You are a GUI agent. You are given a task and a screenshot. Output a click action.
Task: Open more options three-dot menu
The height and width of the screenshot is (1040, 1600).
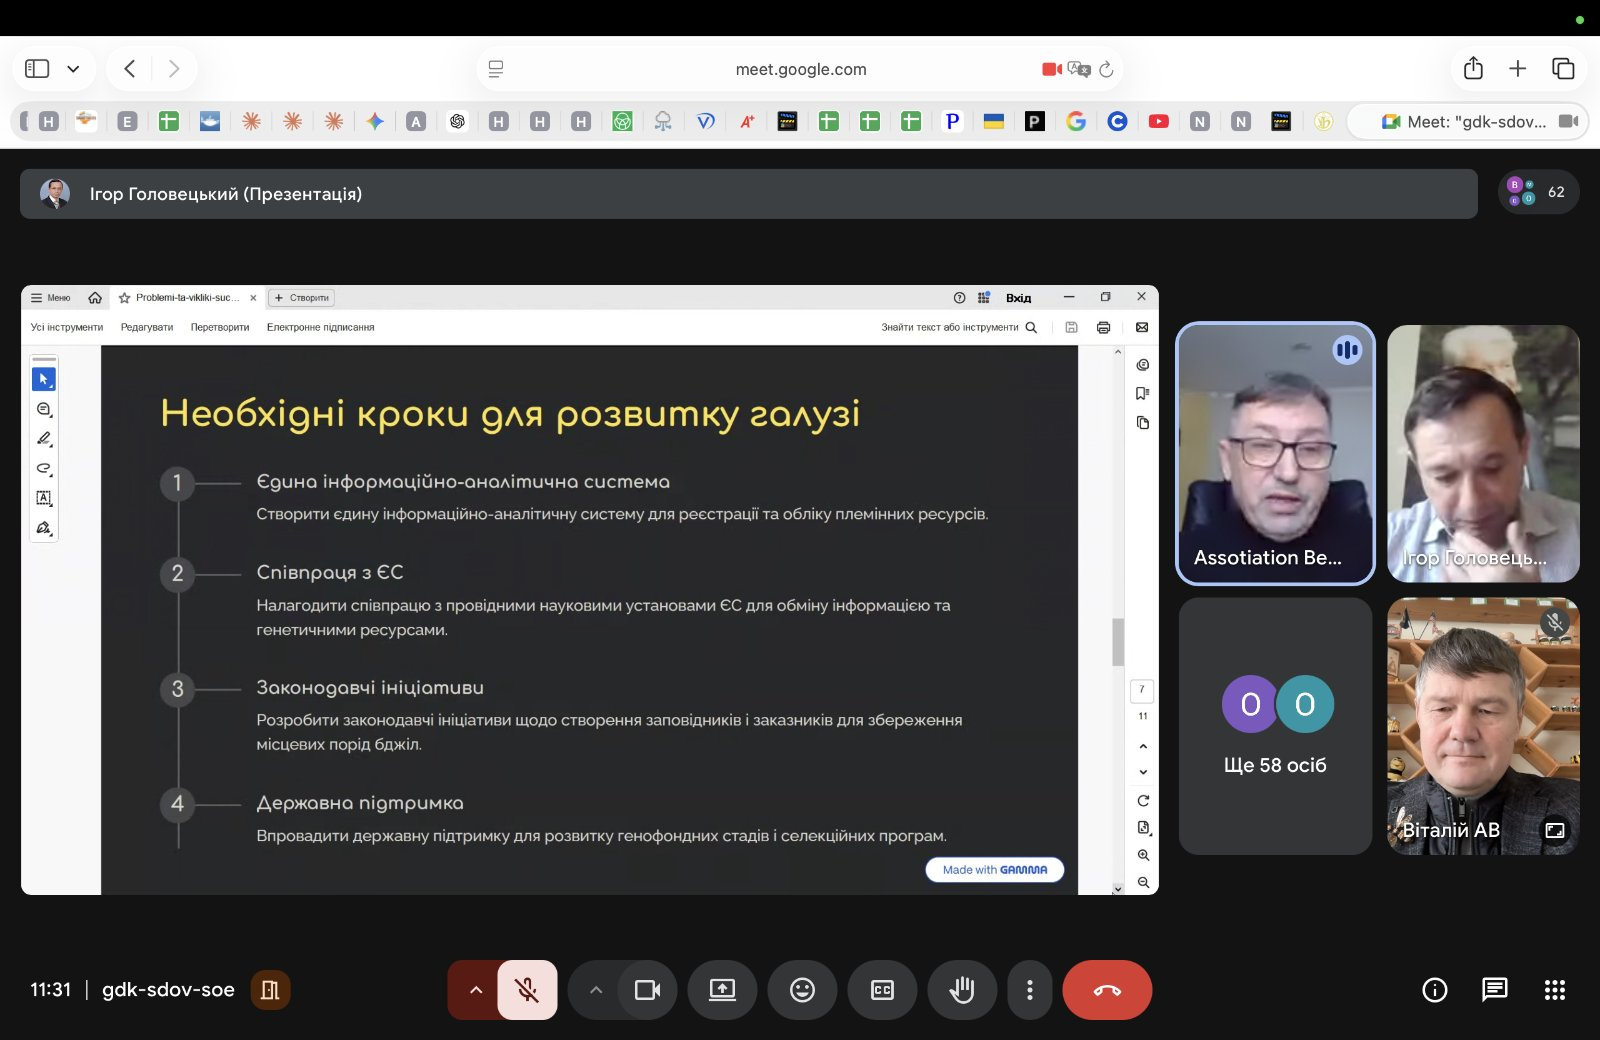point(1030,990)
